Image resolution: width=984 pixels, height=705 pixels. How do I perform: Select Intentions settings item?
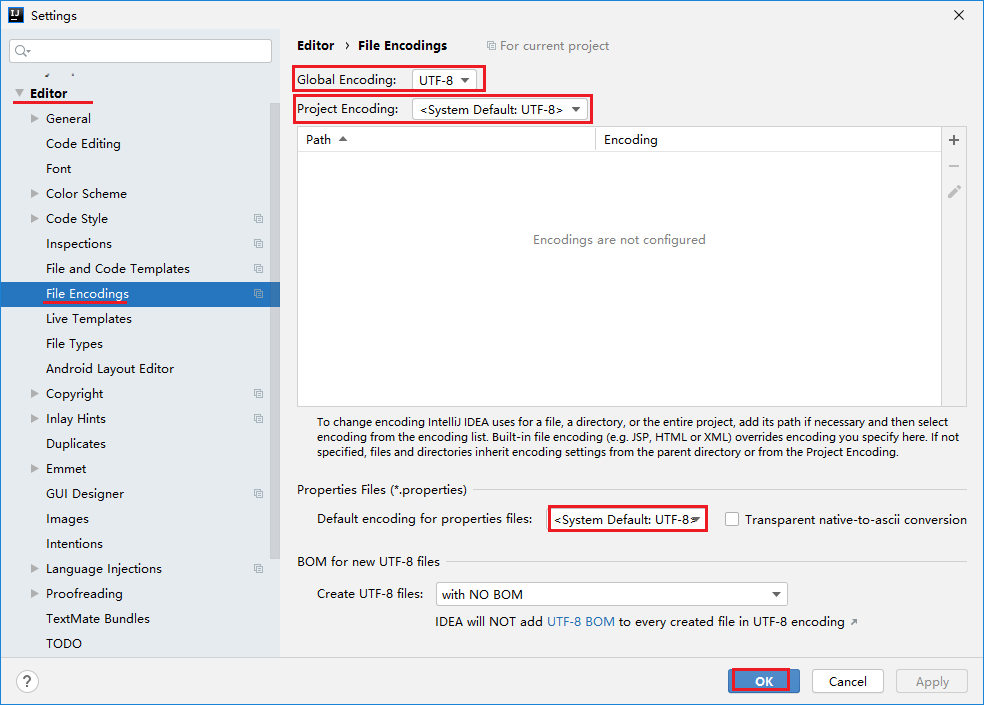click(74, 544)
